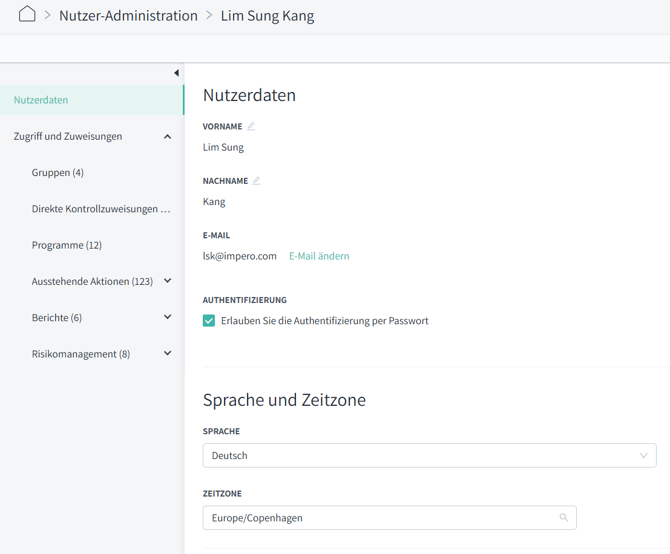Expand the Berichte section chevron

(167, 318)
